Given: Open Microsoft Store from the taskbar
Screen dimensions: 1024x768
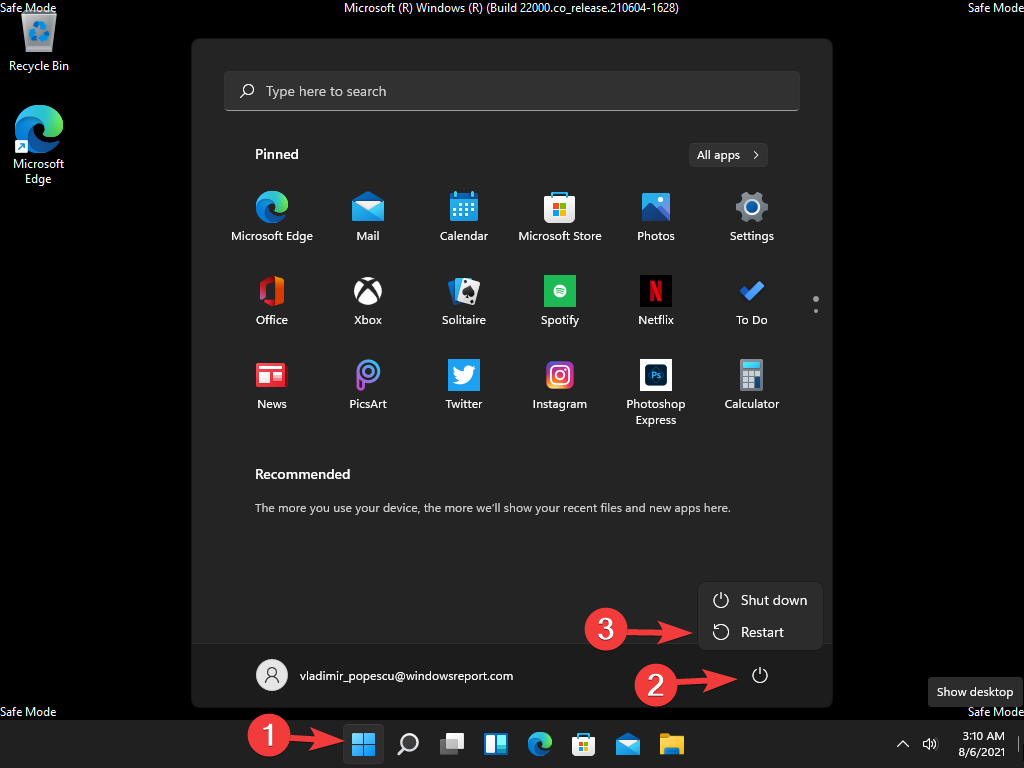Looking at the screenshot, I should [584, 743].
